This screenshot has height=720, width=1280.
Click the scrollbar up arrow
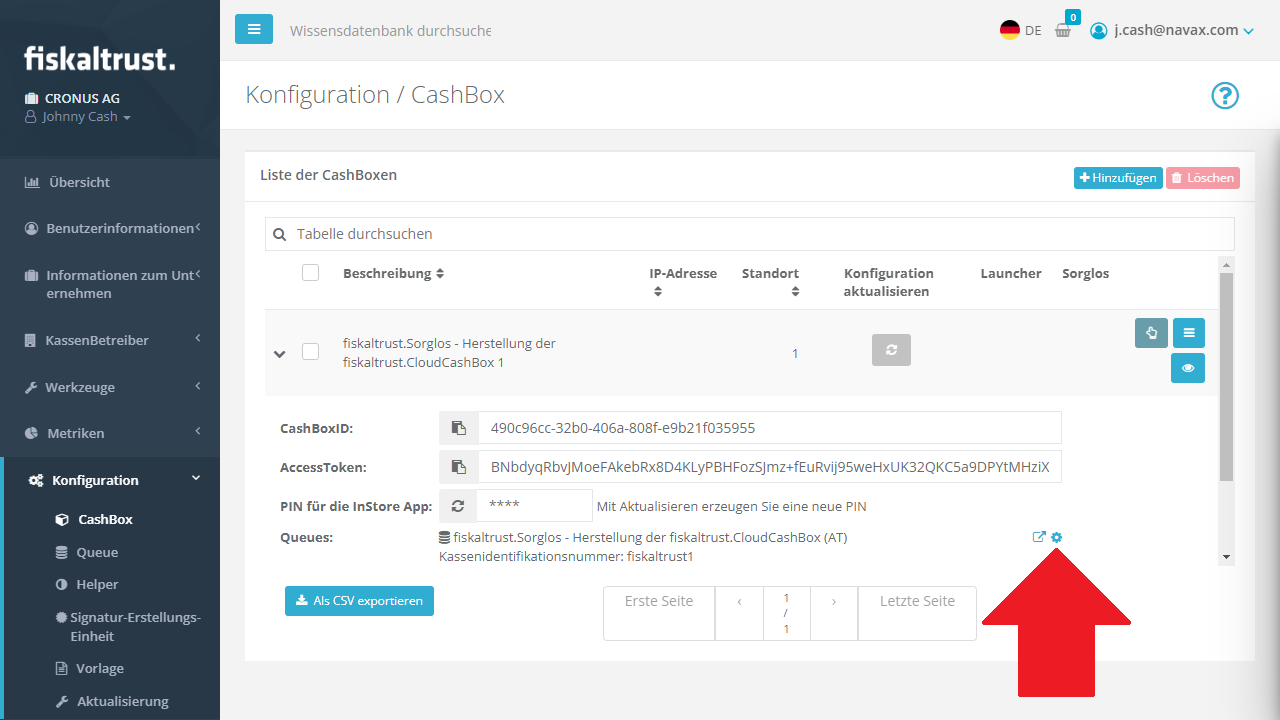click(x=1227, y=264)
